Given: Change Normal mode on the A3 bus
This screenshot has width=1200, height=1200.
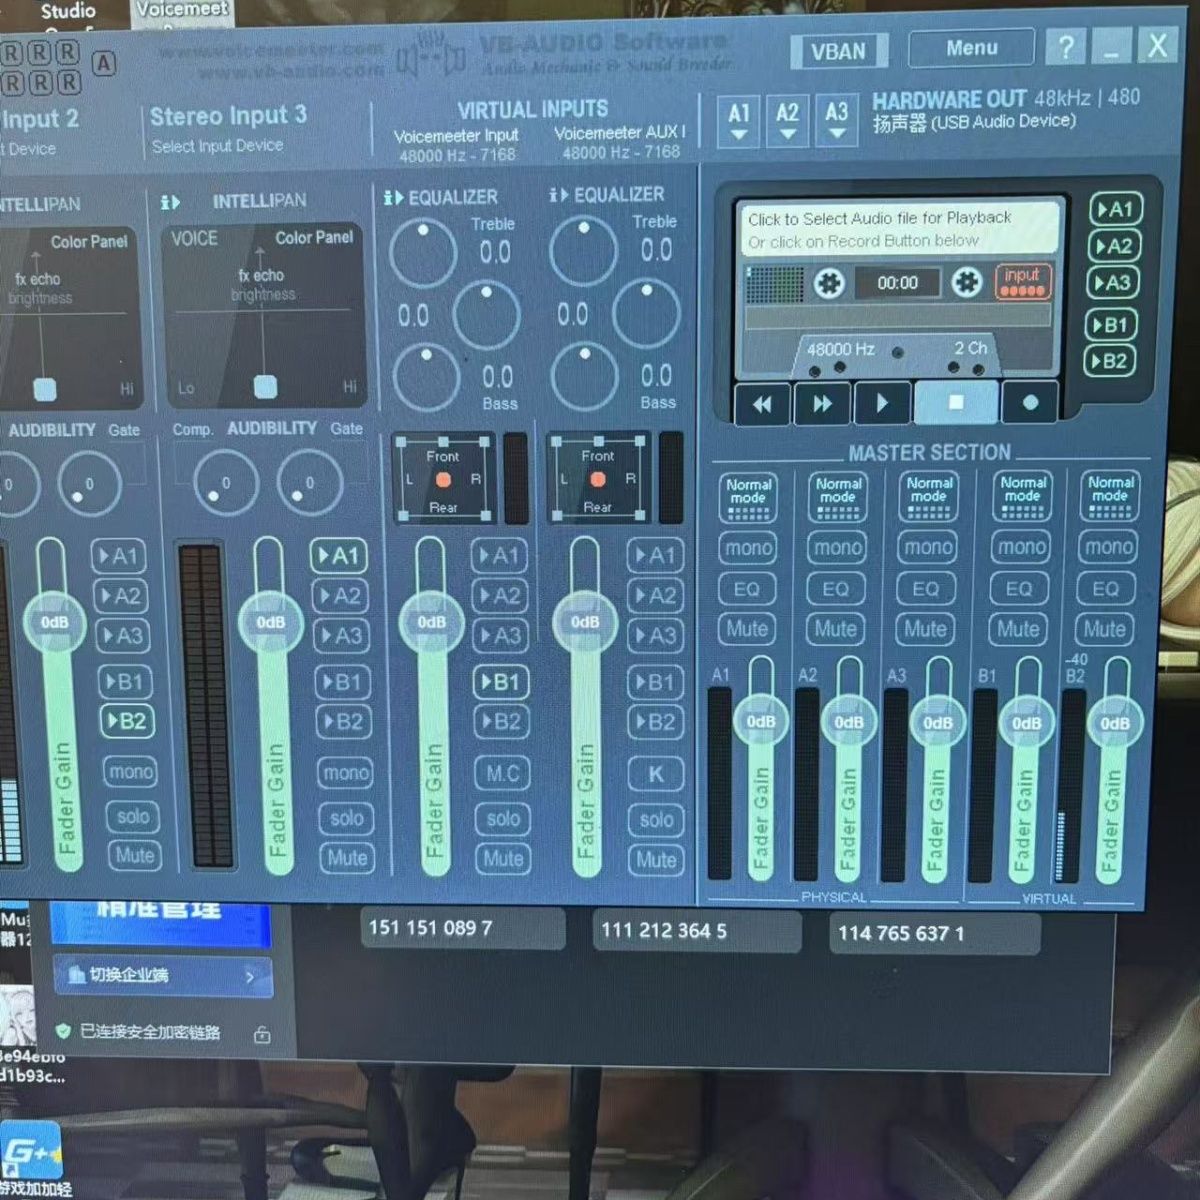Looking at the screenshot, I should tap(929, 496).
